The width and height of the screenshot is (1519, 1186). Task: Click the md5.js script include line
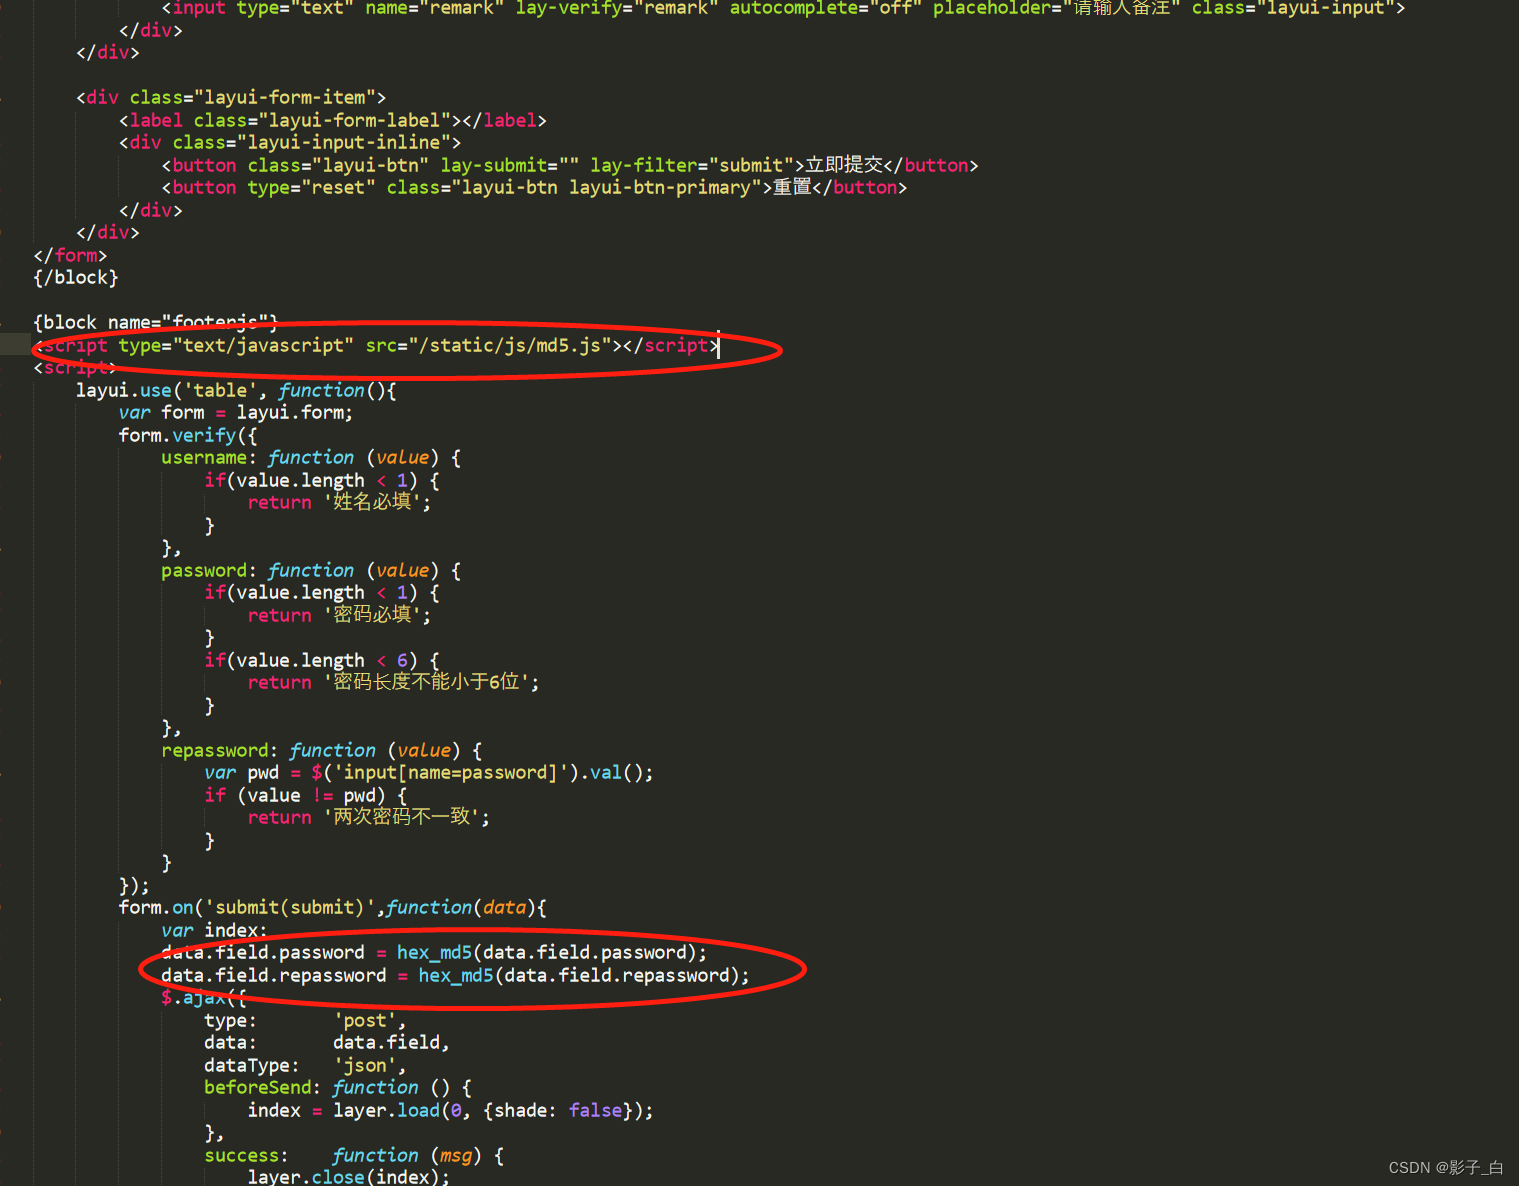click(376, 345)
